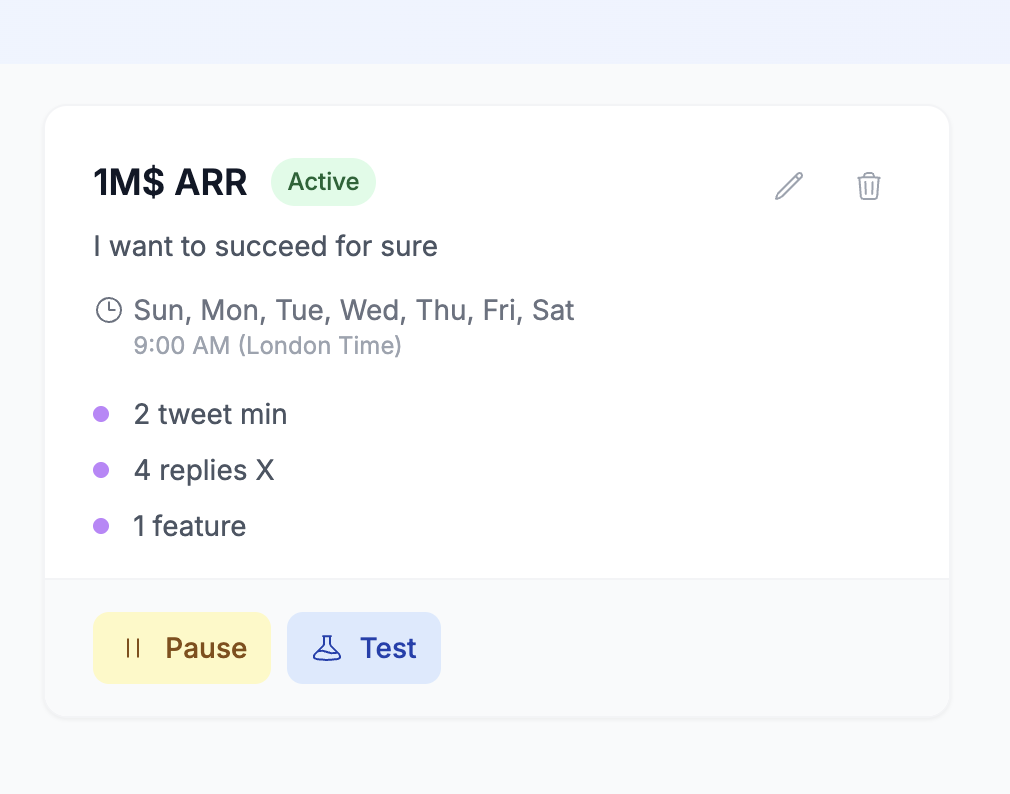Expand the weekday schedule row
The height and width of the screenshot is (794, 1010).
click(353, 310)
